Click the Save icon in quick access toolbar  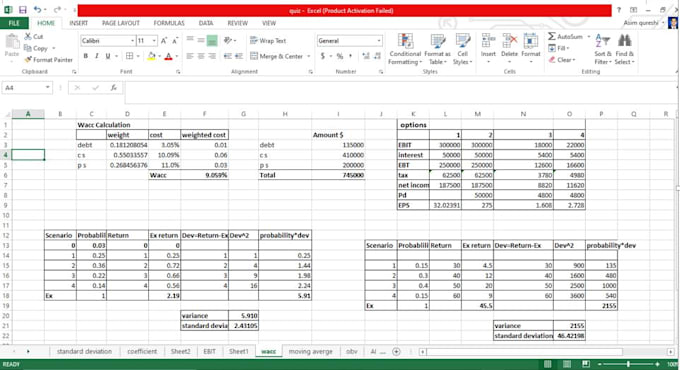point(23,10)
